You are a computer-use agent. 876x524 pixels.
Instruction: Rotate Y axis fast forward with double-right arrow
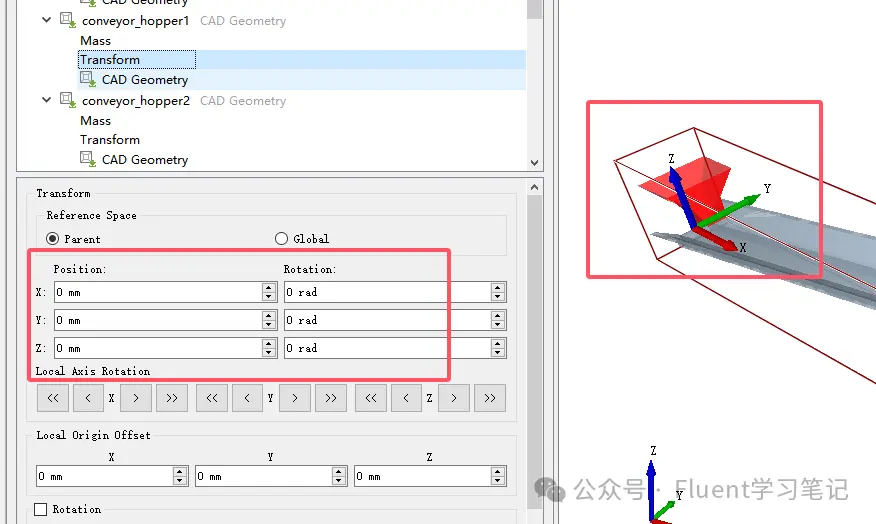[x=331, y=398]
